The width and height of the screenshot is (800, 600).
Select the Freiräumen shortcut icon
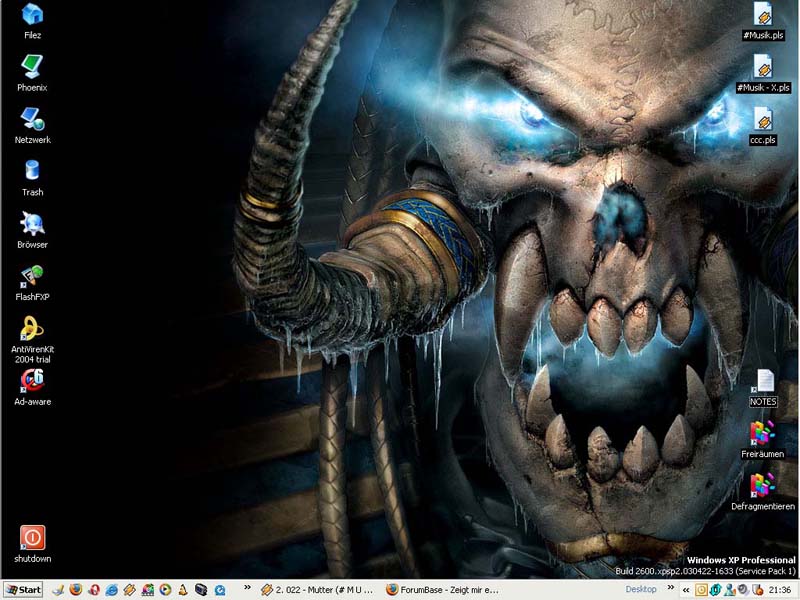coord(763,440)
